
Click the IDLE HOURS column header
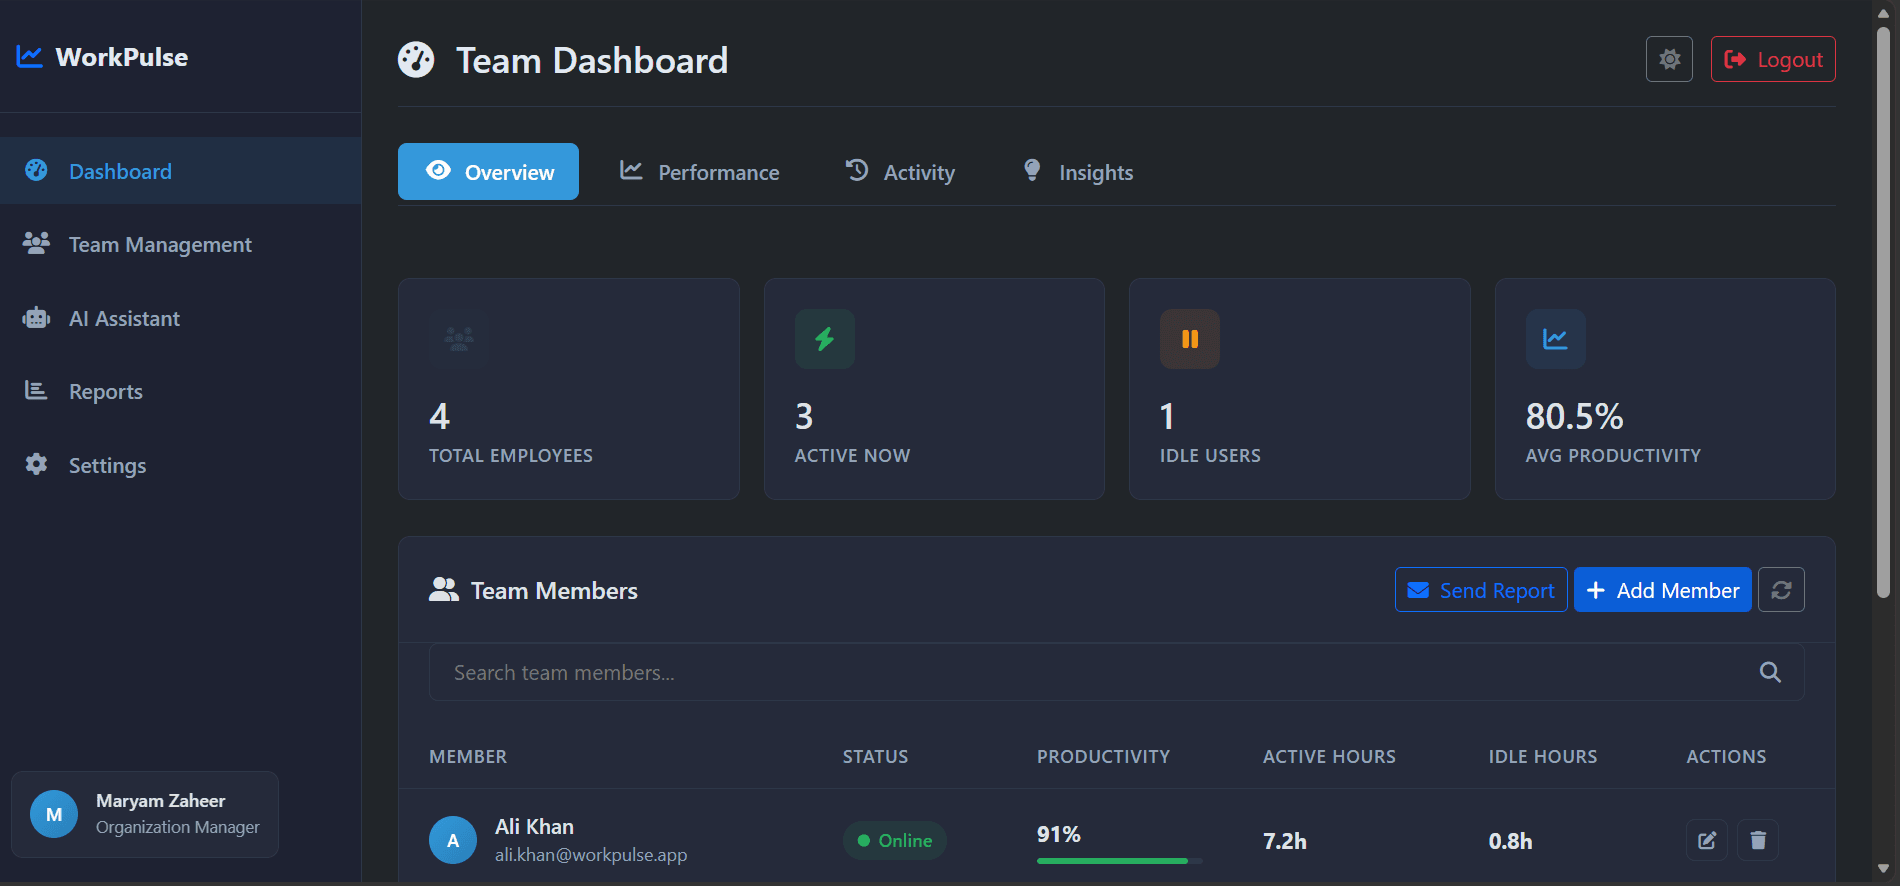[x=1543, y=757]
